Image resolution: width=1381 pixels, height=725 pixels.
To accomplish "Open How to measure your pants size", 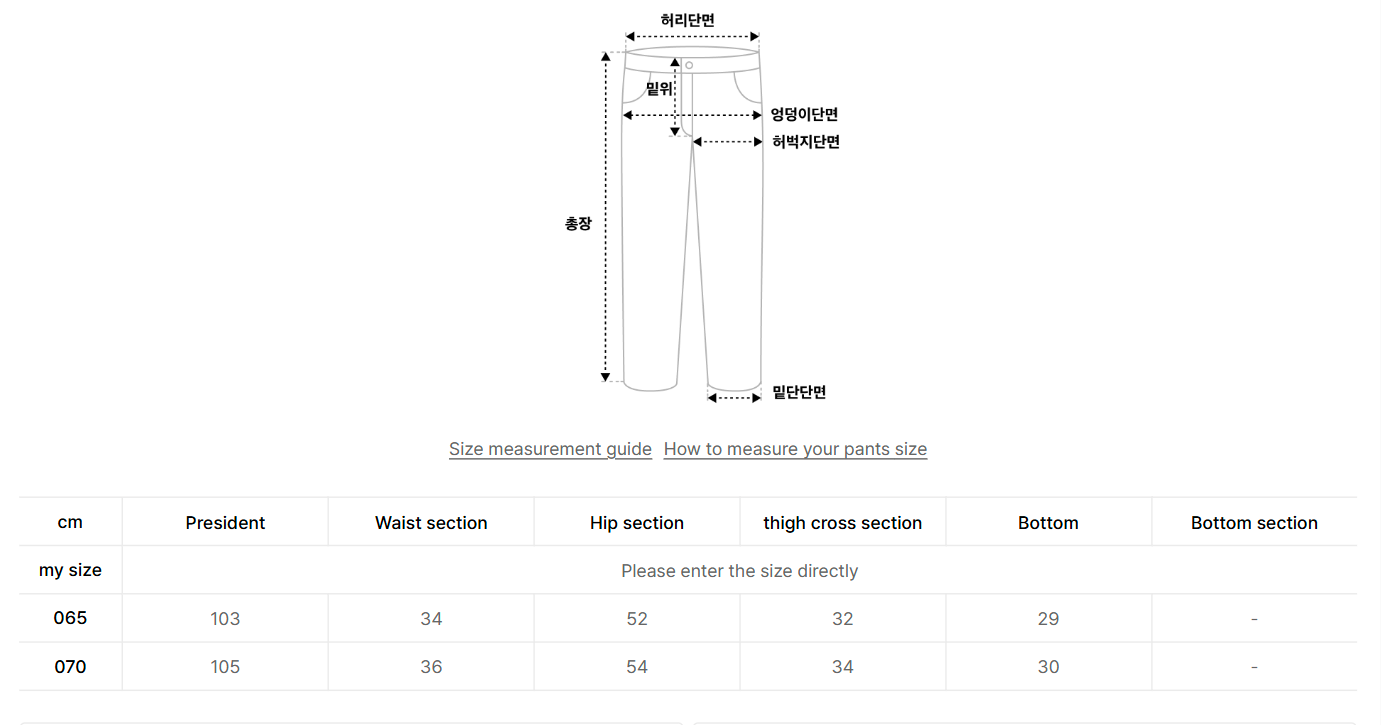I will click(x=795, y=449).
